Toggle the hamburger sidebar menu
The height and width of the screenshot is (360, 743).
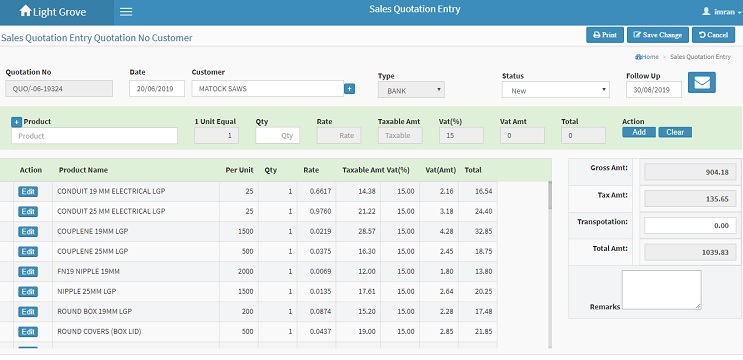(x=126, y=12)
